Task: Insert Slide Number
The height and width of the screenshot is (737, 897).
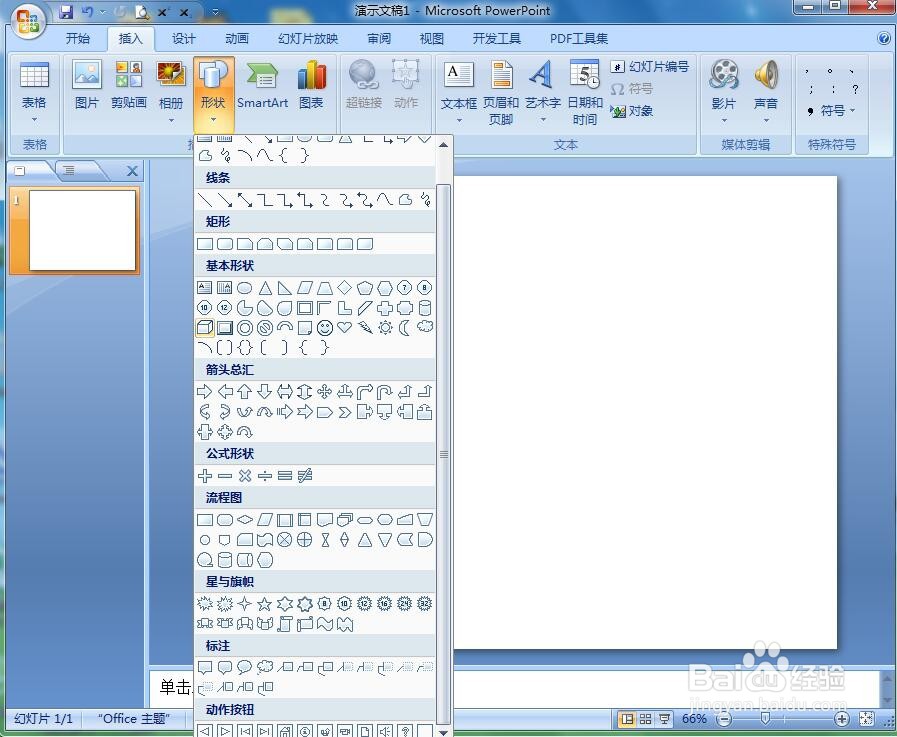Action: pyautogui.click(x=650, y=66)
